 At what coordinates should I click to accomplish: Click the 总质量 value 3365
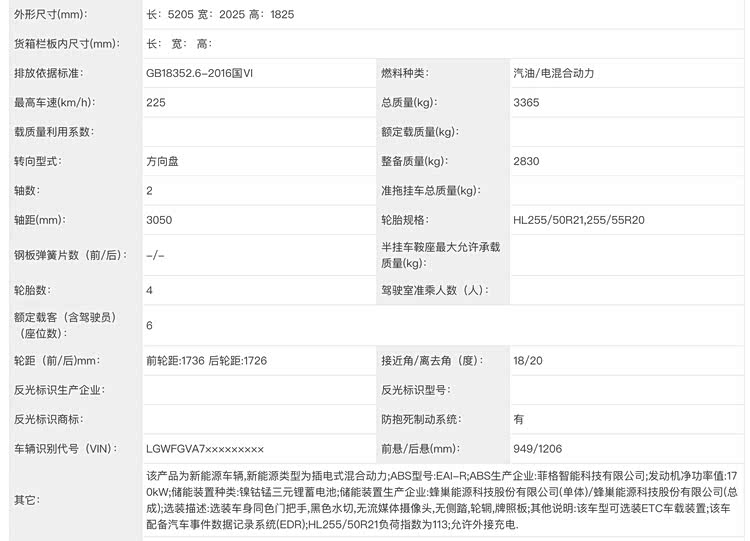pos(527,102)
